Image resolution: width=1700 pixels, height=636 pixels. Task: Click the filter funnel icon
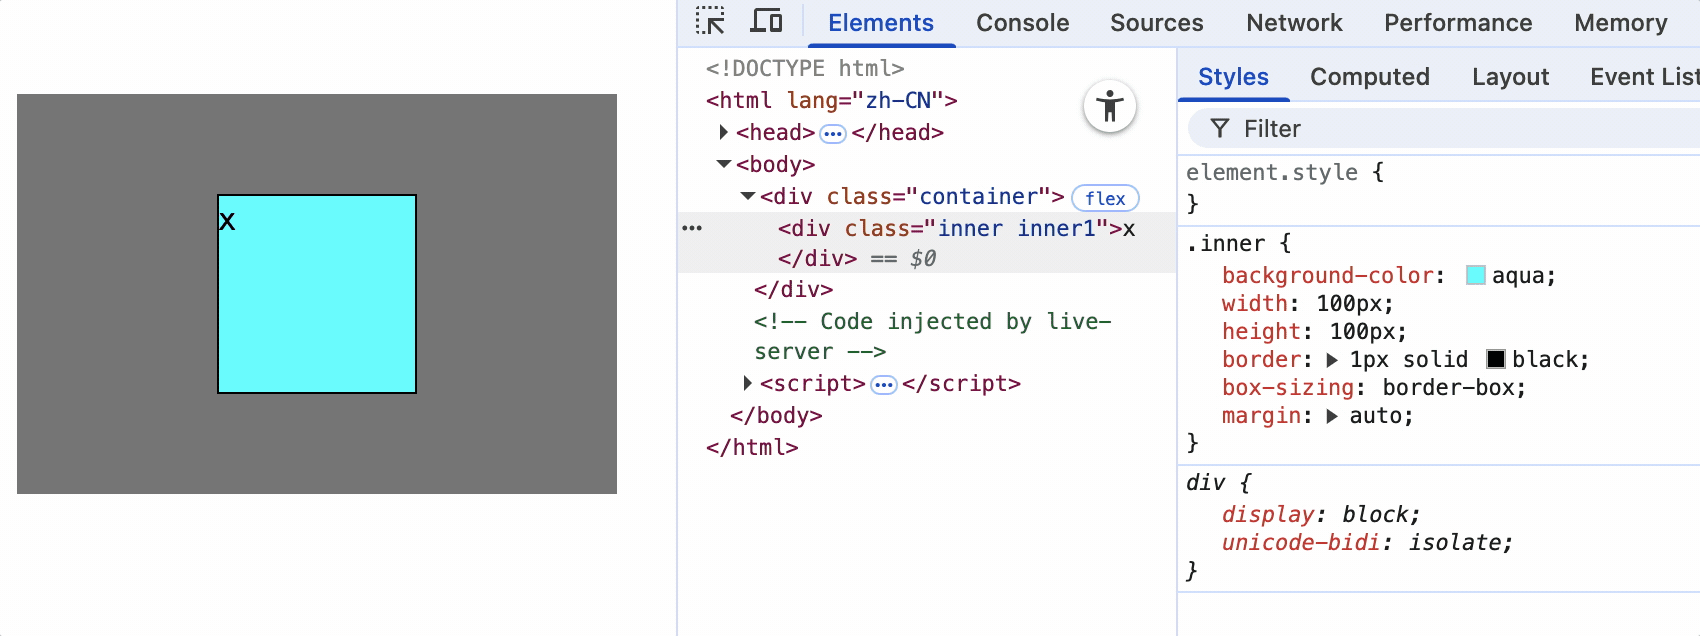click(x=1220, y=128)
